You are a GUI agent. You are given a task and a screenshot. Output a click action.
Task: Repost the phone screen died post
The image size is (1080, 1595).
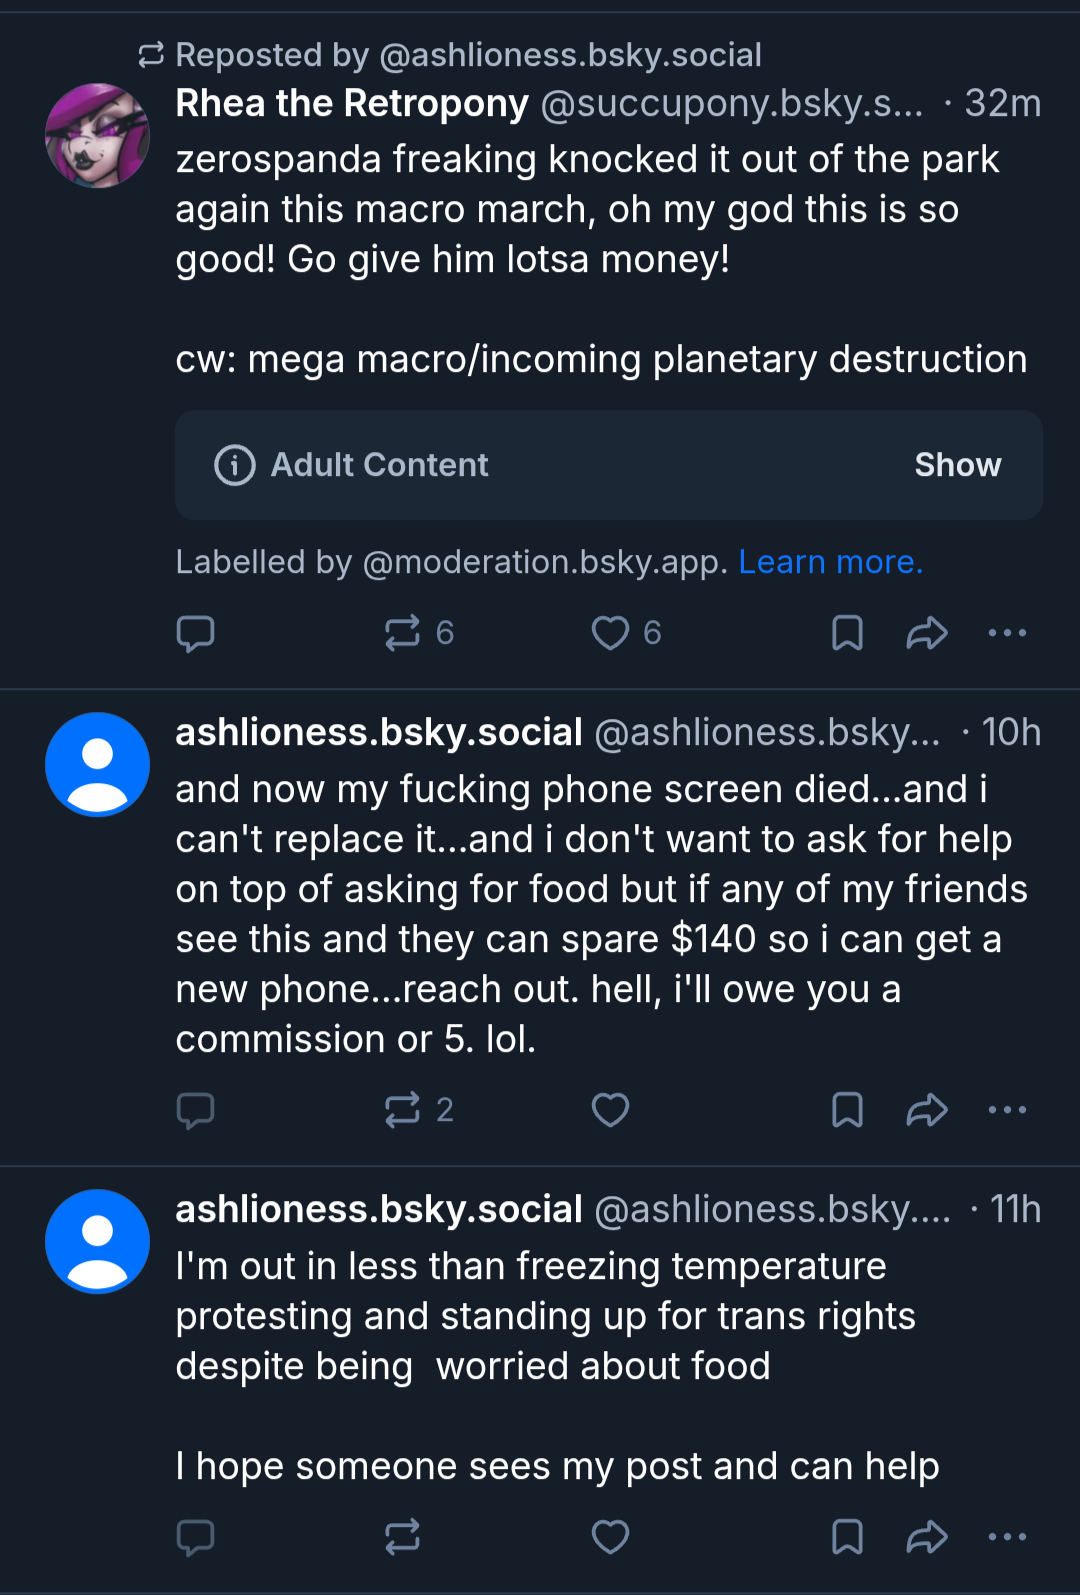coord(418,1110)
